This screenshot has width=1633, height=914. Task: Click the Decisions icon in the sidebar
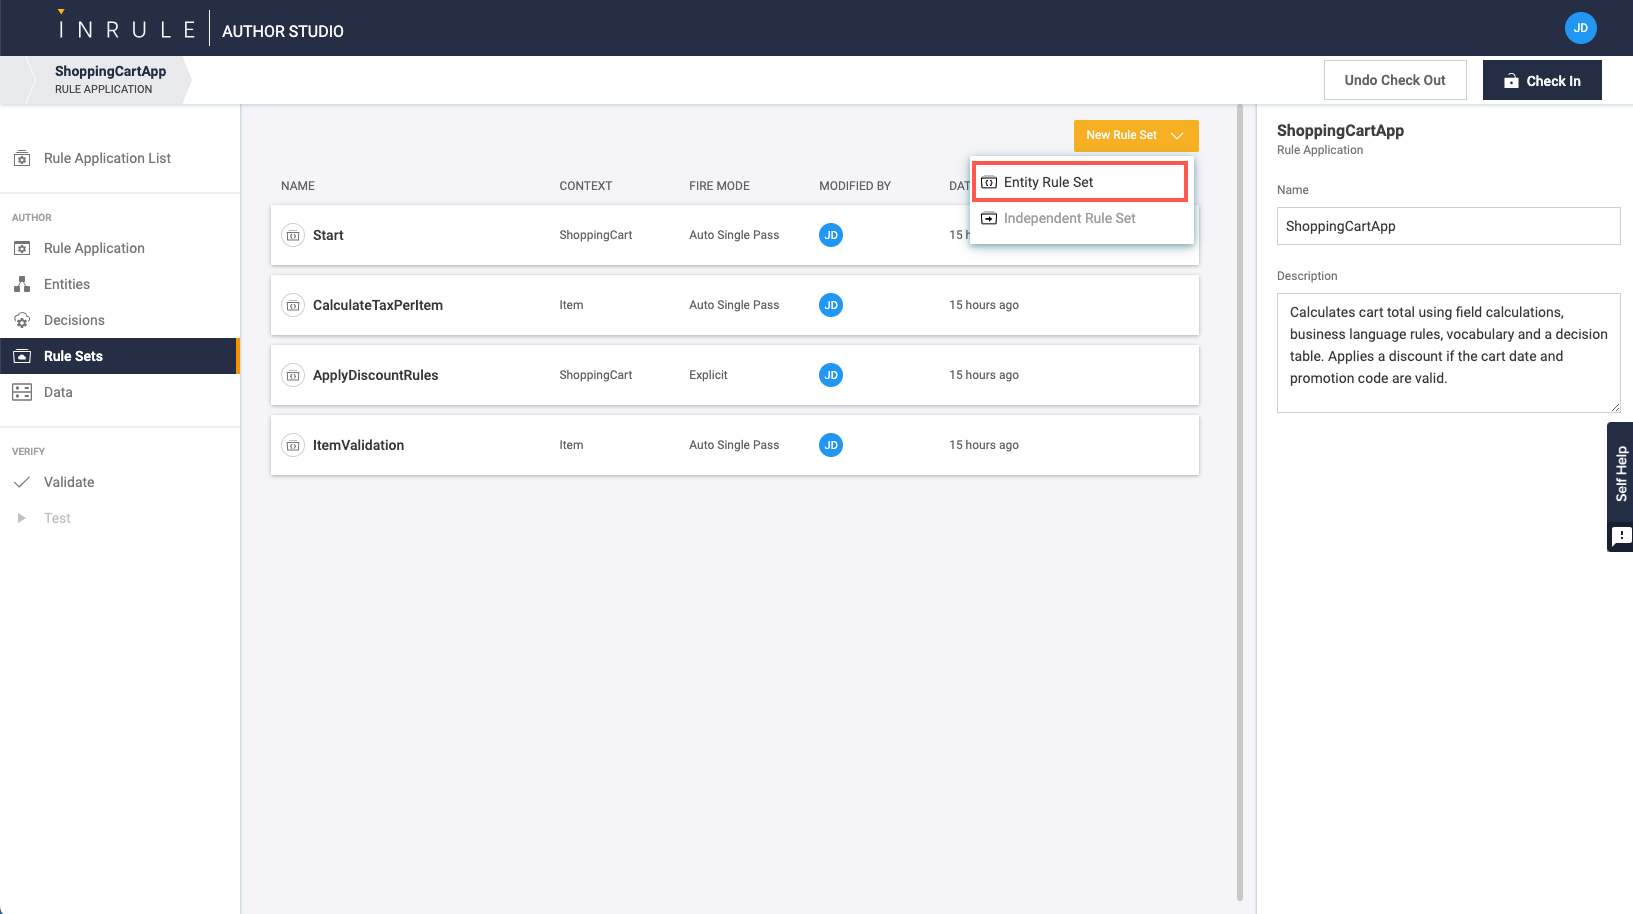coord(22,321)
